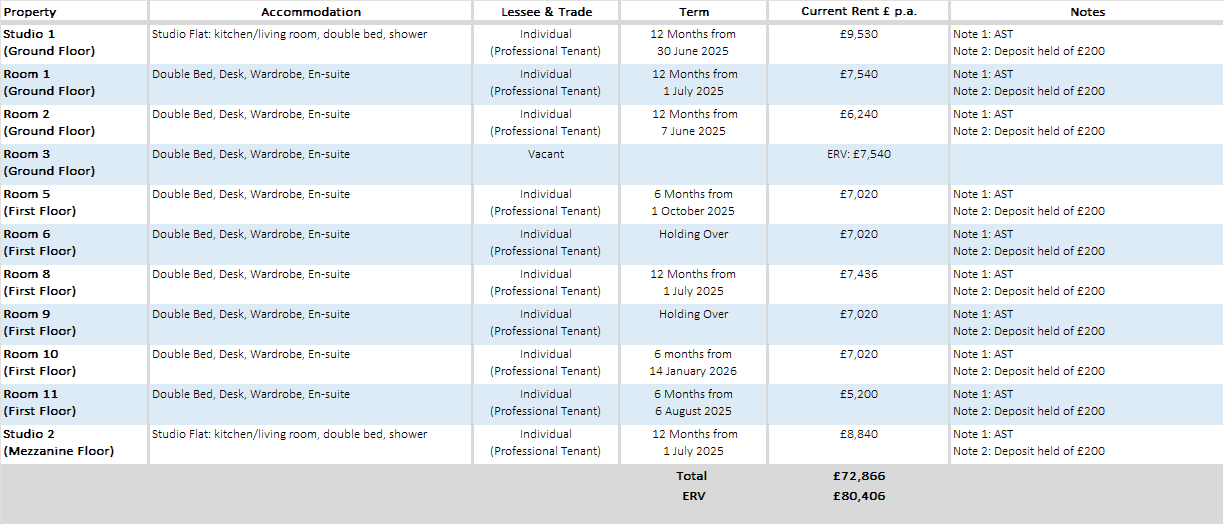Select Studio 2's accommodation description cell
This screenshot has width=1224, height=525.
(290, 435)
